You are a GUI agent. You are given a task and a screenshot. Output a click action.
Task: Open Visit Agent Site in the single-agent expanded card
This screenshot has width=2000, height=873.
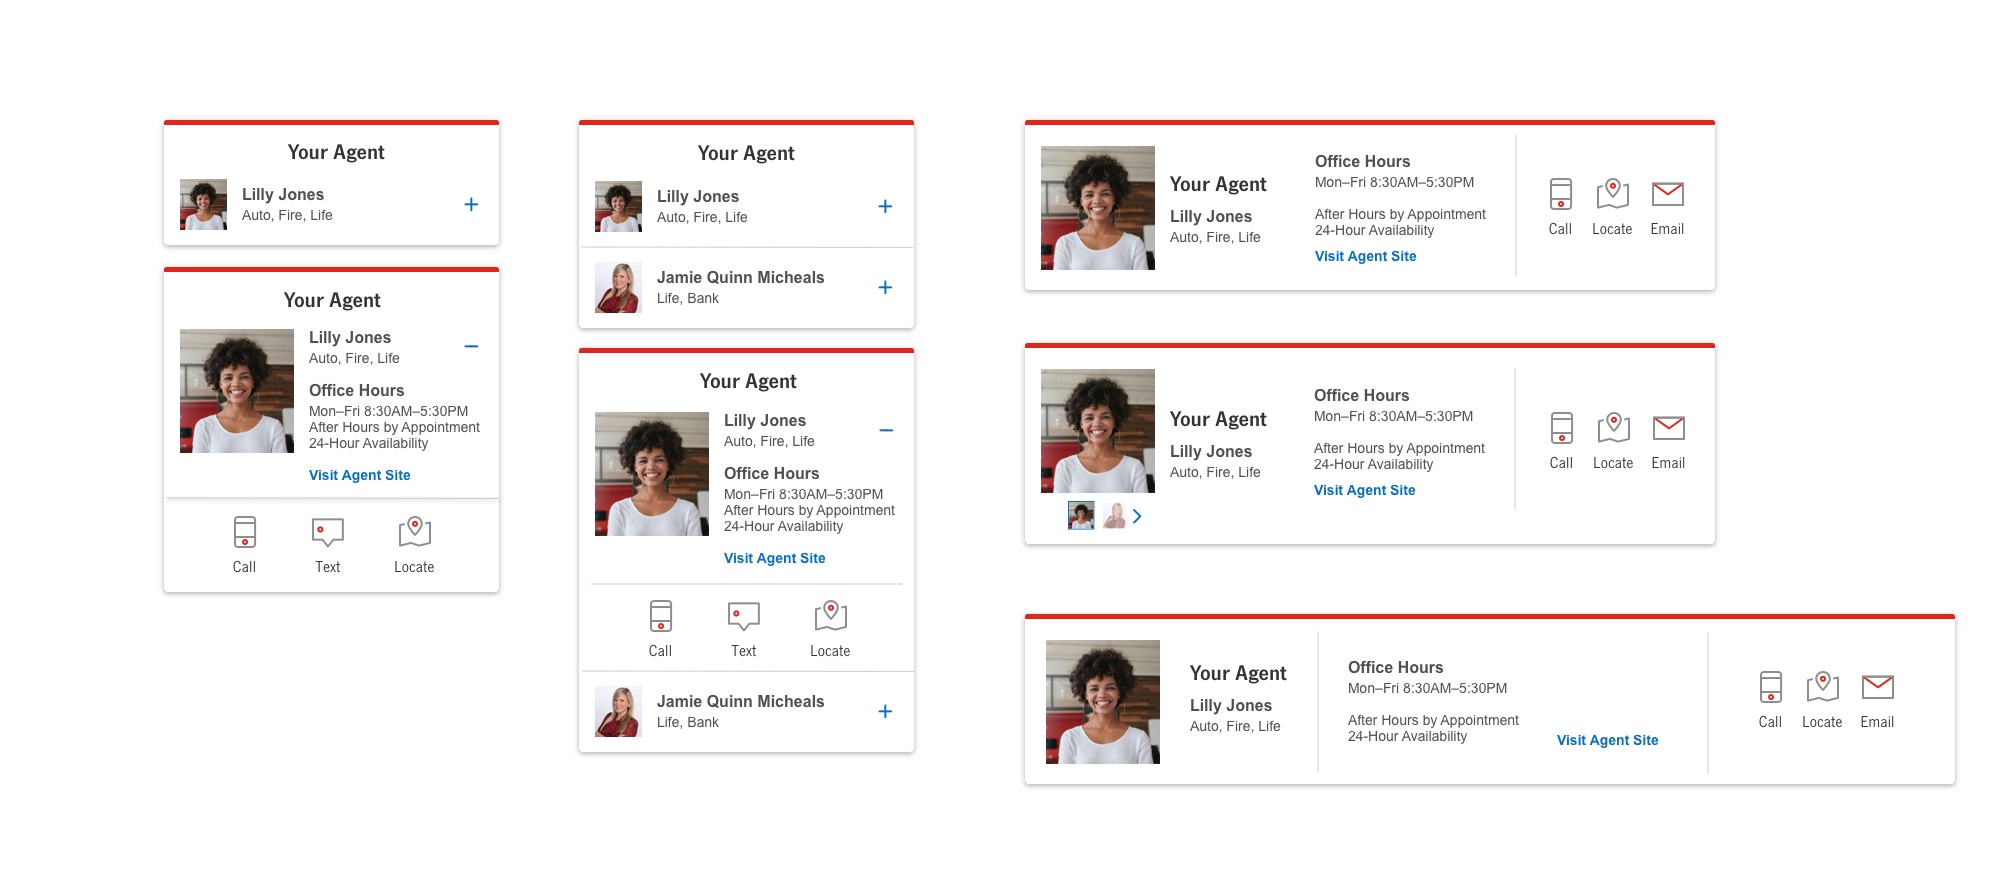click(x=359, y=475)
